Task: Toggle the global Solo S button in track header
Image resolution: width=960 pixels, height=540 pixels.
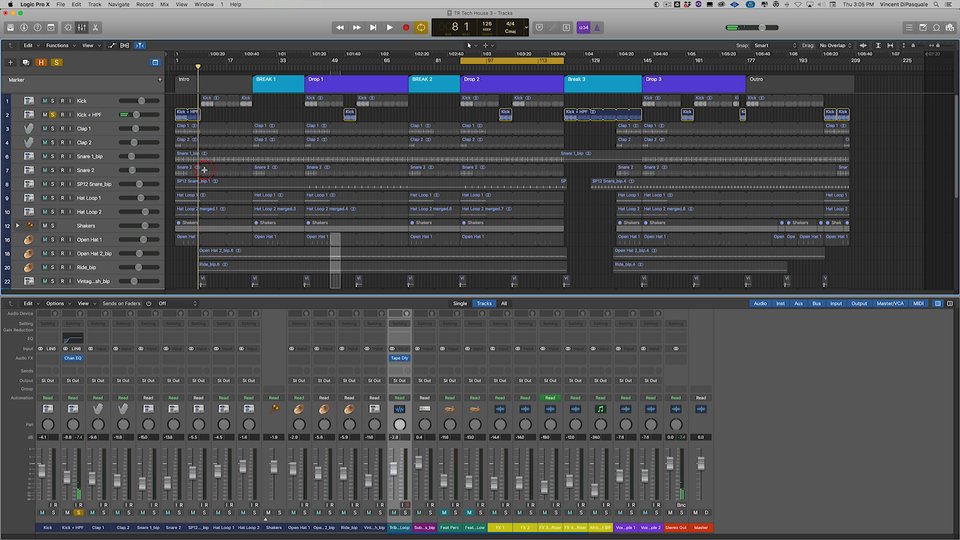Action: [x=56, y=62]
